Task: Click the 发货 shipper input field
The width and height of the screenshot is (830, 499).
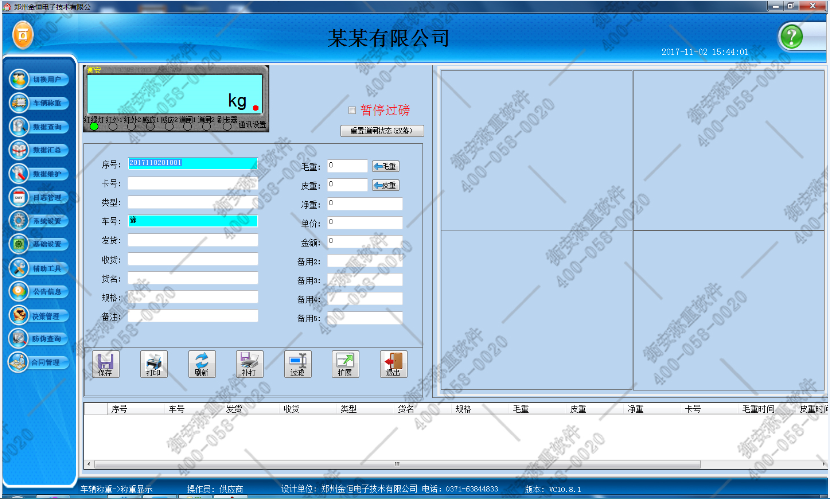Action: (x=193, y=240)
